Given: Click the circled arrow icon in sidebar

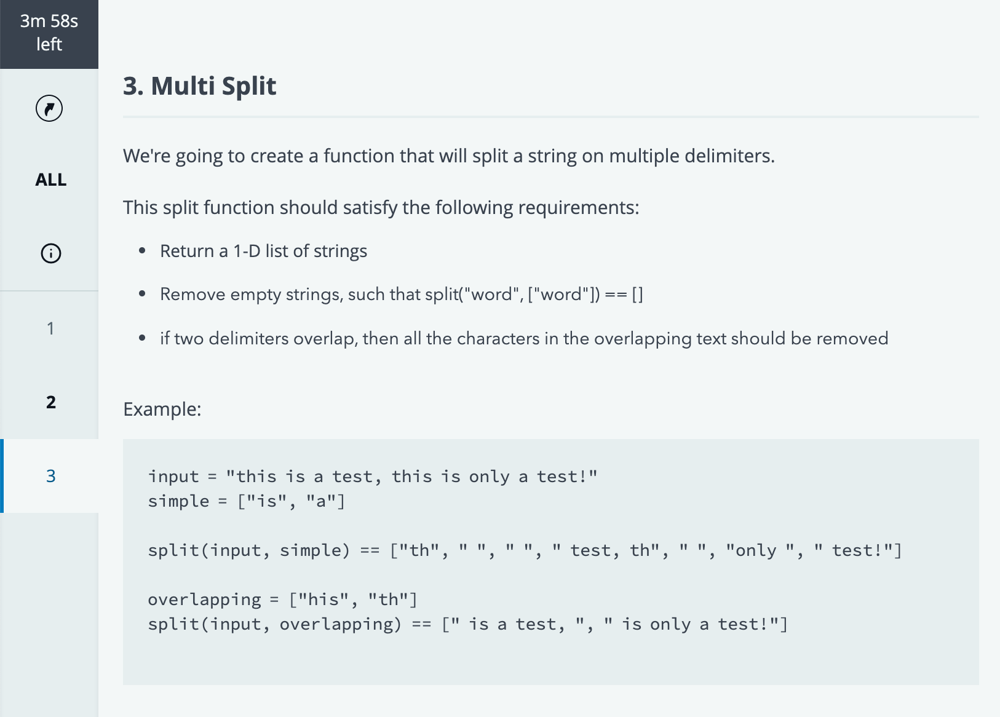Looking at the screenshot, I should (x=49, y=108).
